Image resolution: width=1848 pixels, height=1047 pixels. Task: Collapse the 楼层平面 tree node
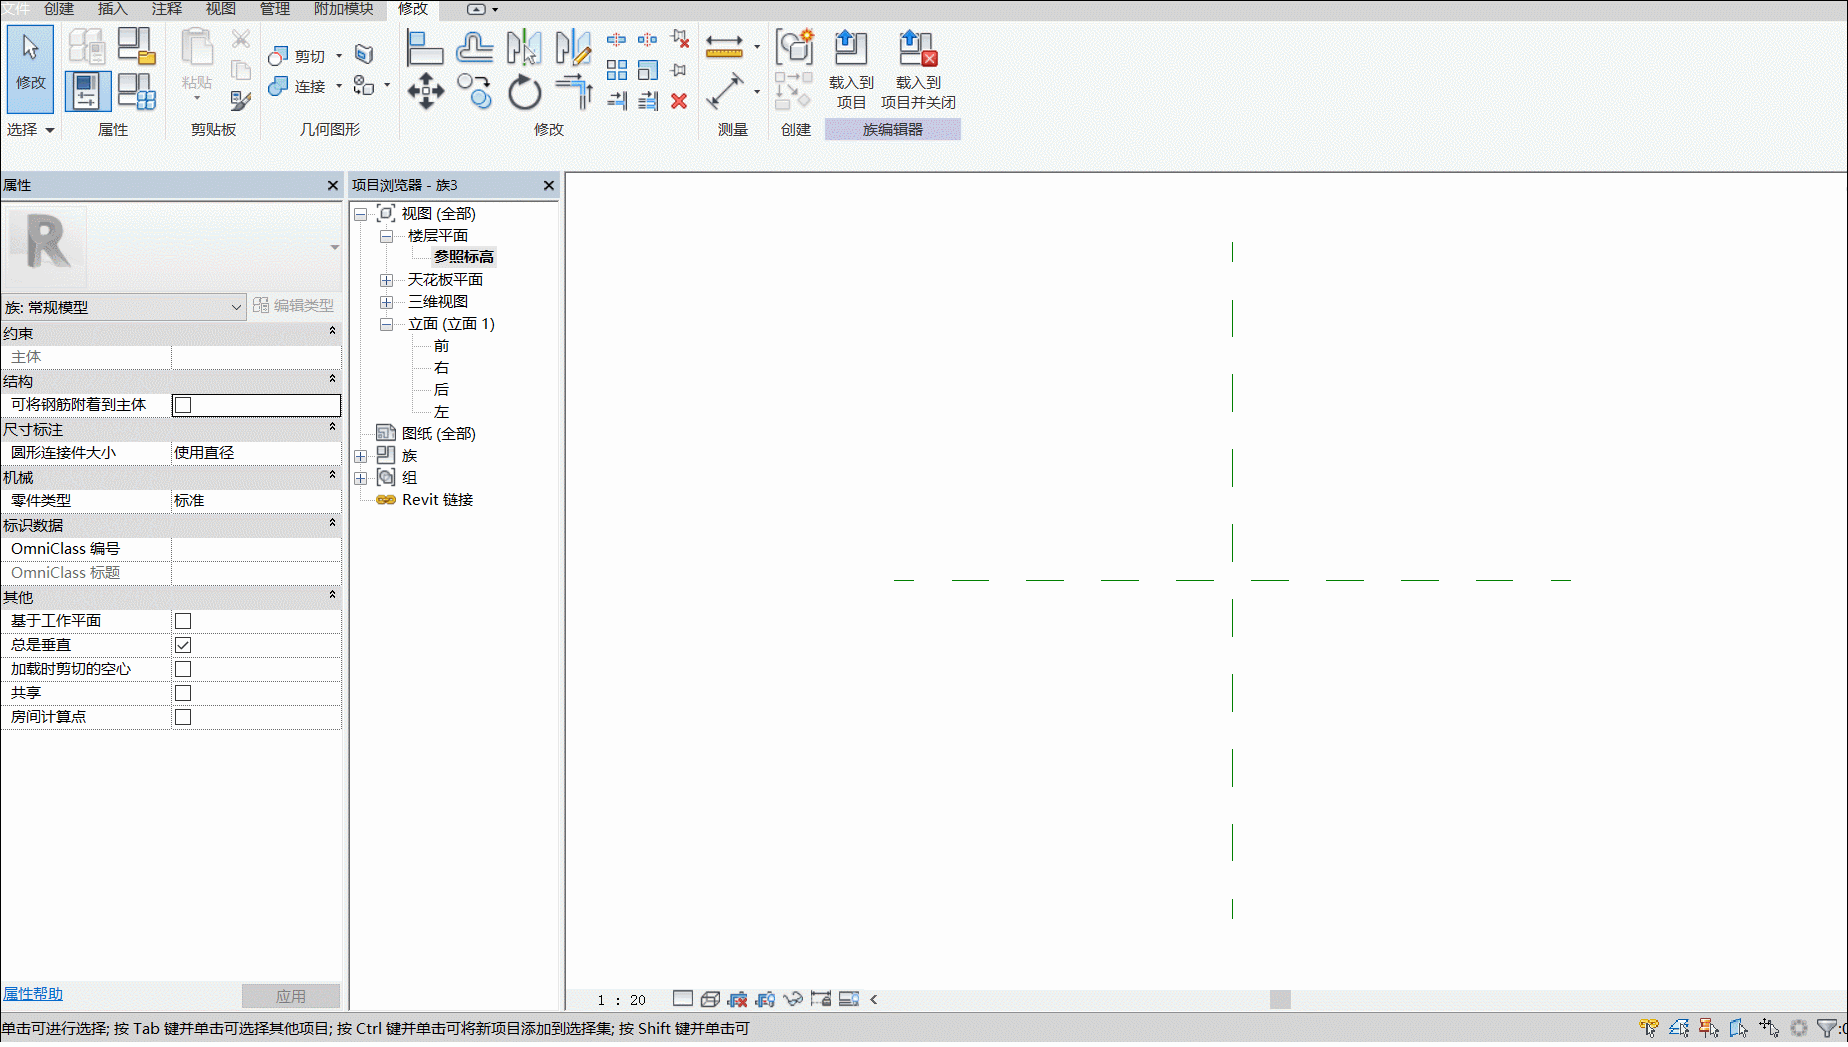(386, 236)
